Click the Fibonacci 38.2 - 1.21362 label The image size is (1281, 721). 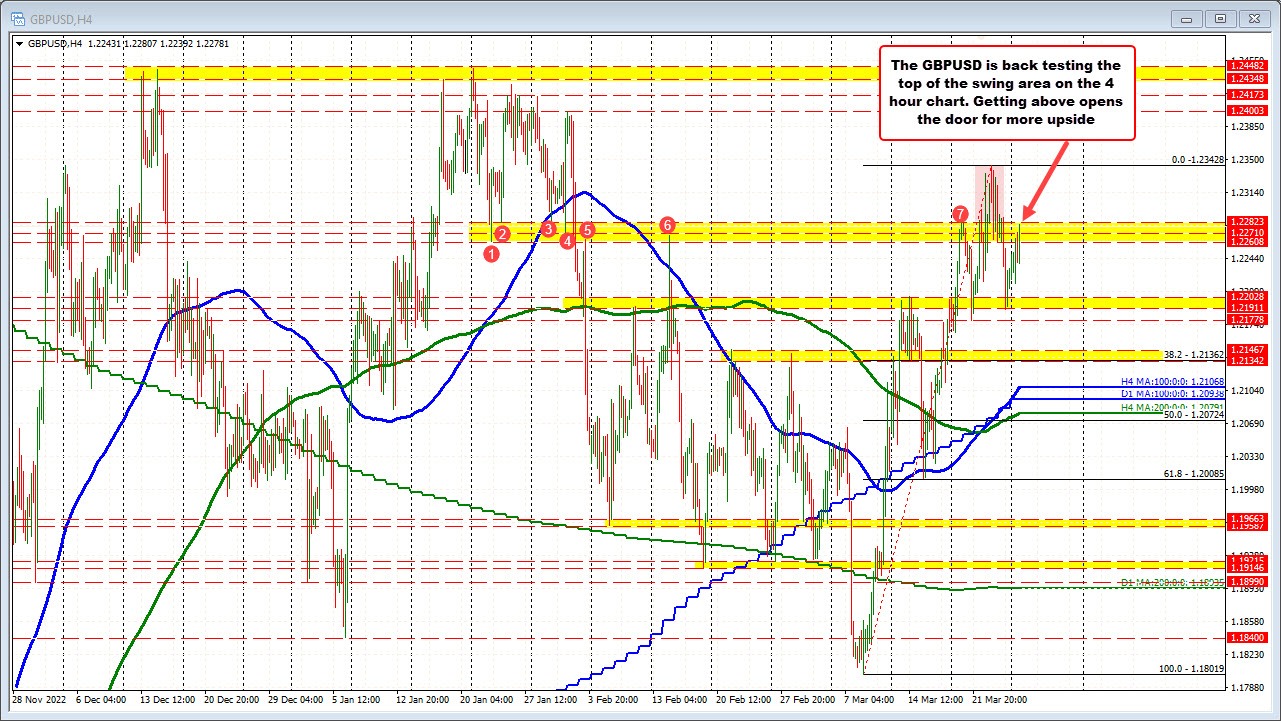point(1194,355)
